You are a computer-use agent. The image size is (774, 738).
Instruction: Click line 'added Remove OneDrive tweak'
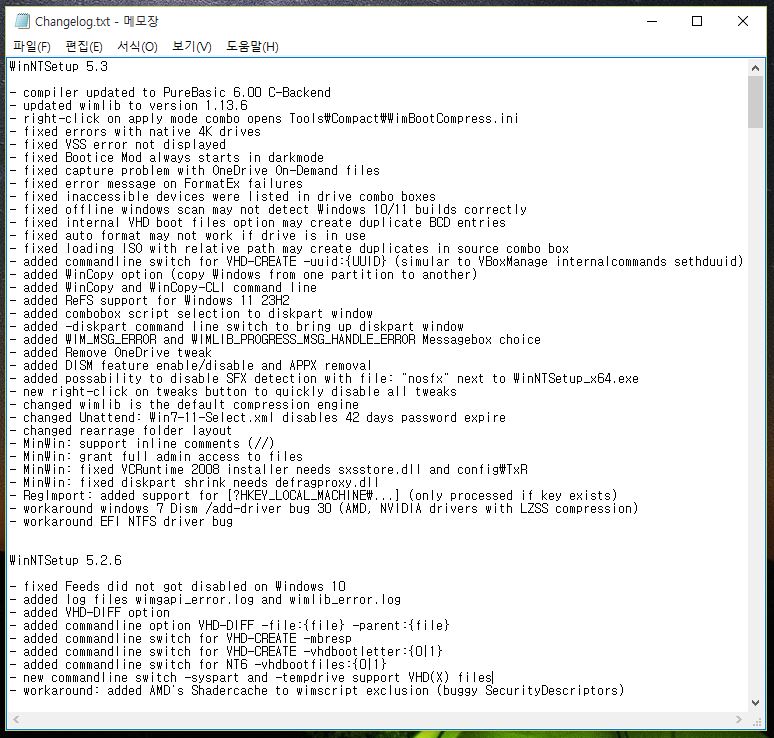click(111, 352)
